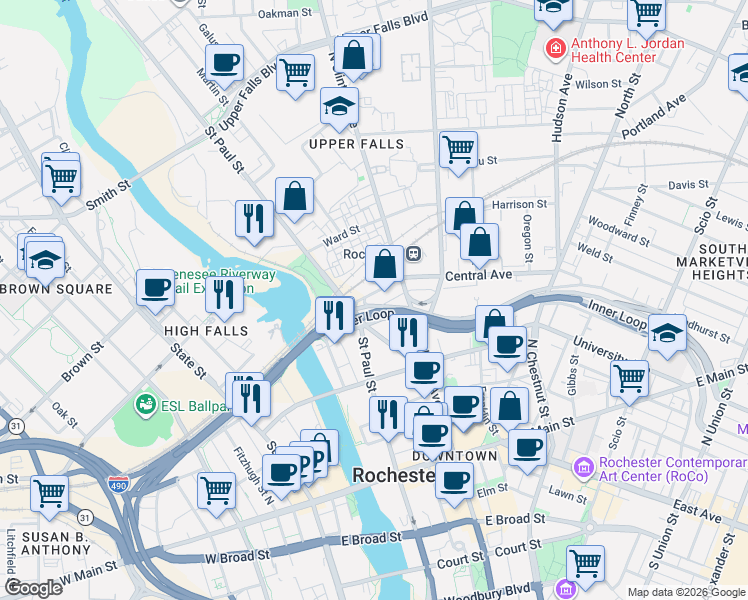Click the 'ESL Ballpark' text label
Image resolution: width=748 pixels, height=600 pixels.
tap(196, 406)
